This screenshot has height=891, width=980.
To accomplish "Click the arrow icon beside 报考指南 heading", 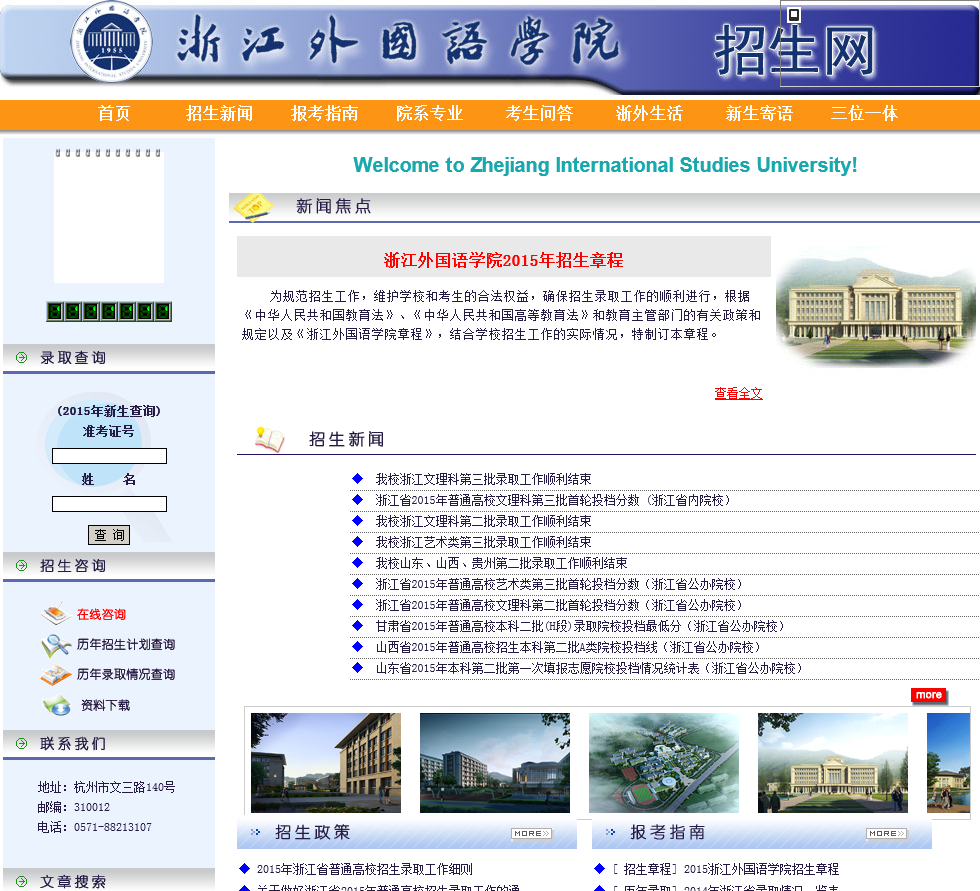I will coord(610,832).
